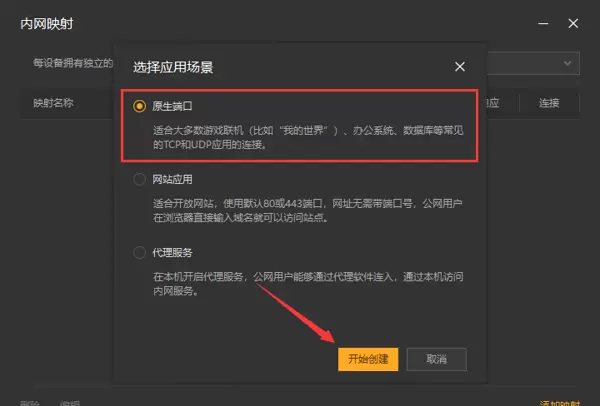
Task: Click the 映射名称 column header
Action: coord(53,103)
